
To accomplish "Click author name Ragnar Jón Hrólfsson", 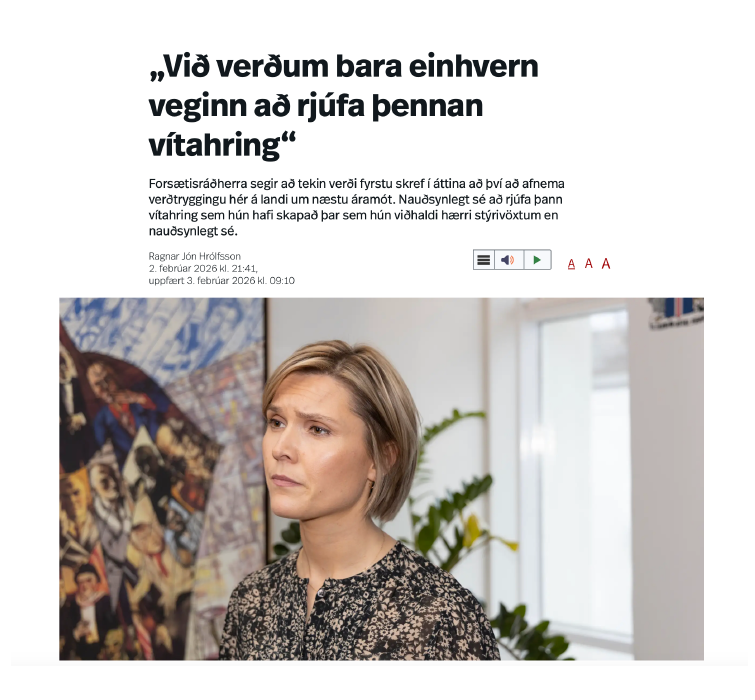I will pos(195,256).
